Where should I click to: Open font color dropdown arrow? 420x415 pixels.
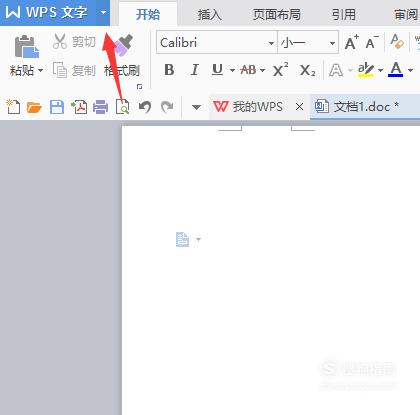(410, 70)
